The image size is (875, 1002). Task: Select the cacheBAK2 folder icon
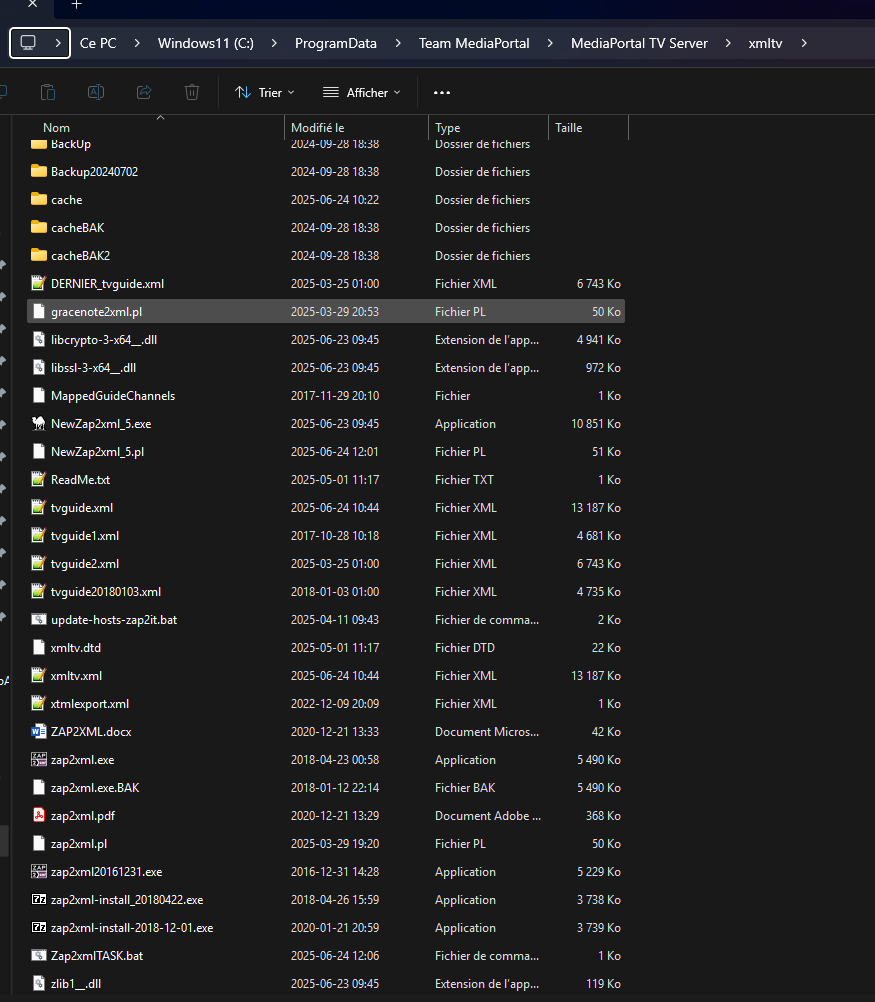(x=39, y=256)
